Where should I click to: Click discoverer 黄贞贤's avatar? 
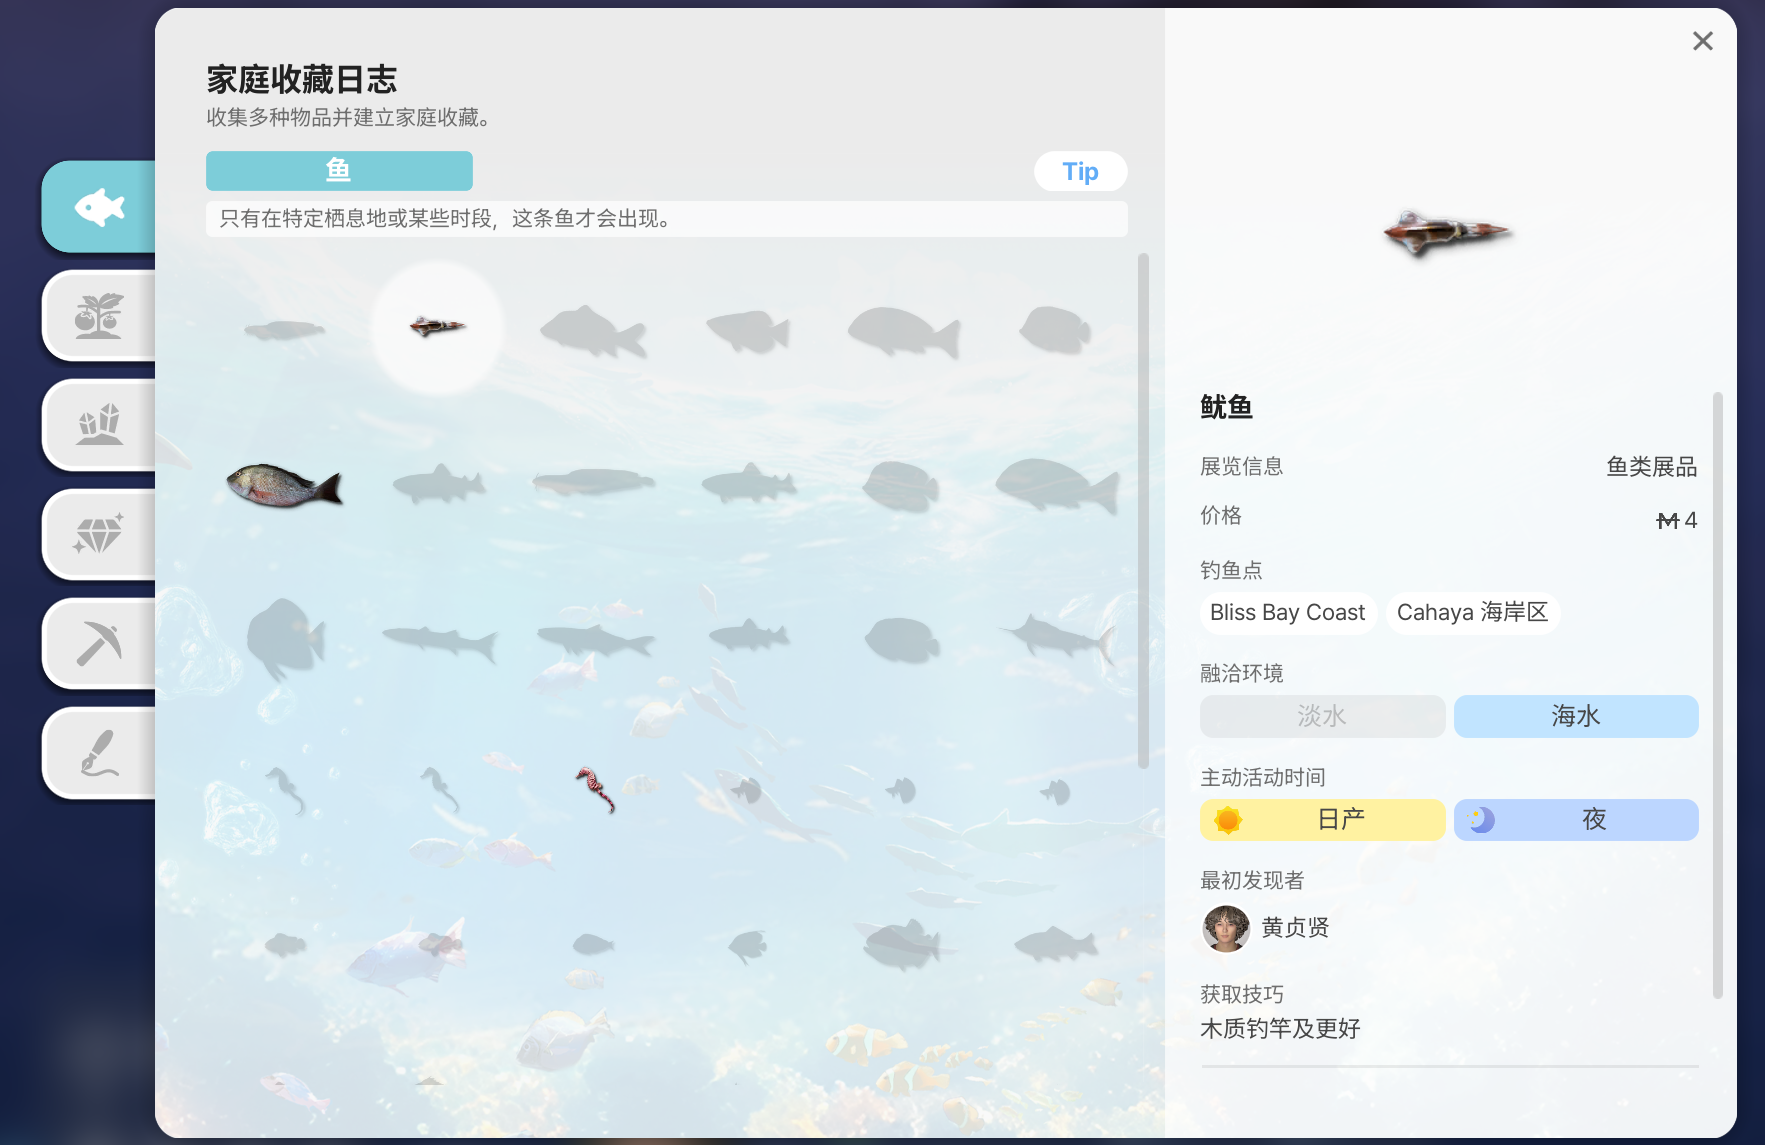tap(1225, 929)
